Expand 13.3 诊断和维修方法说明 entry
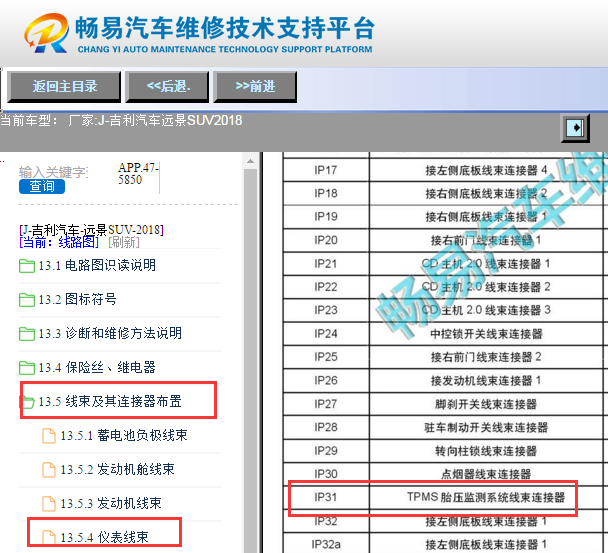The height and width of the screenshot is (553, 608). click(110, 334)
